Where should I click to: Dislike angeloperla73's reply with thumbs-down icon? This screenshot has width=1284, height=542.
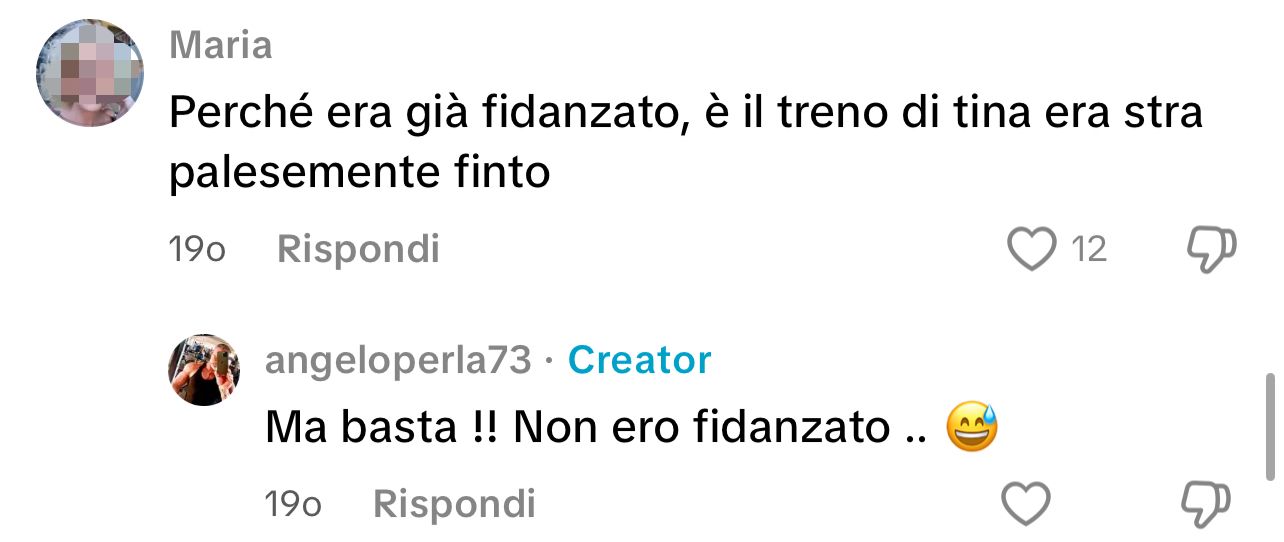click(1205, 503)
